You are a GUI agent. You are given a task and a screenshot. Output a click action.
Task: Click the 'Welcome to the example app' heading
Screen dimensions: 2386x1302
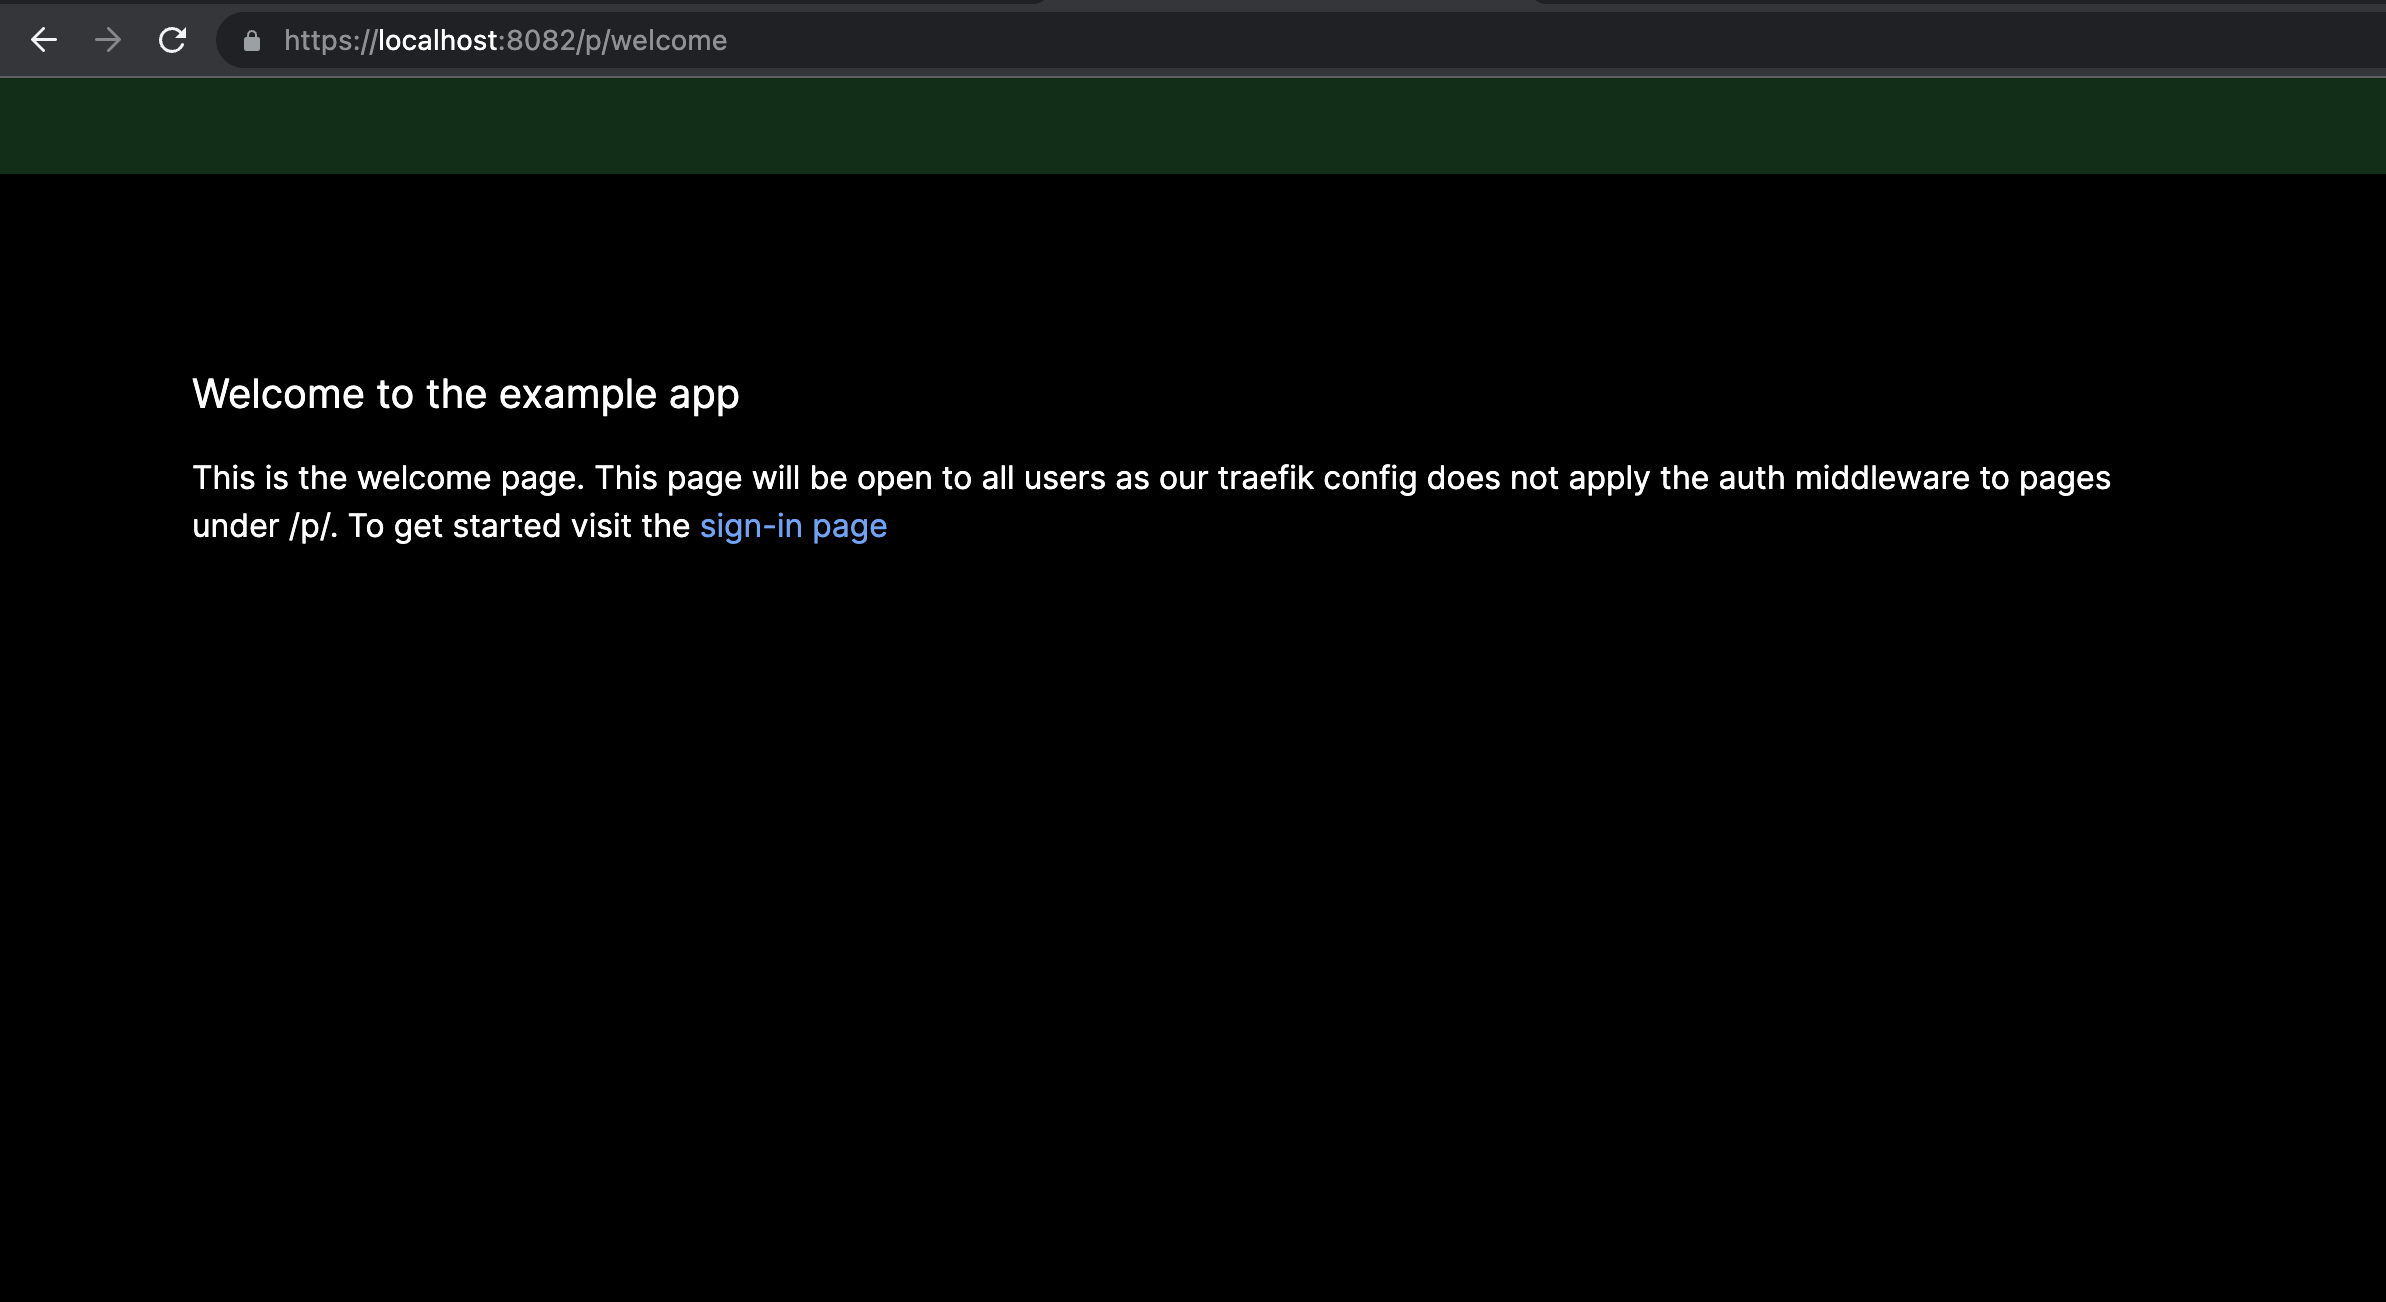pos(465,394)
